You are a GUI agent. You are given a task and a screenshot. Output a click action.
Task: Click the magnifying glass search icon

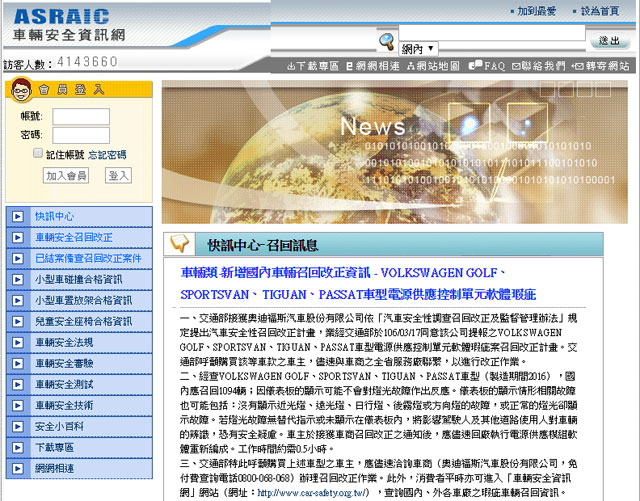pyautogui.click(x=387, y=41)
